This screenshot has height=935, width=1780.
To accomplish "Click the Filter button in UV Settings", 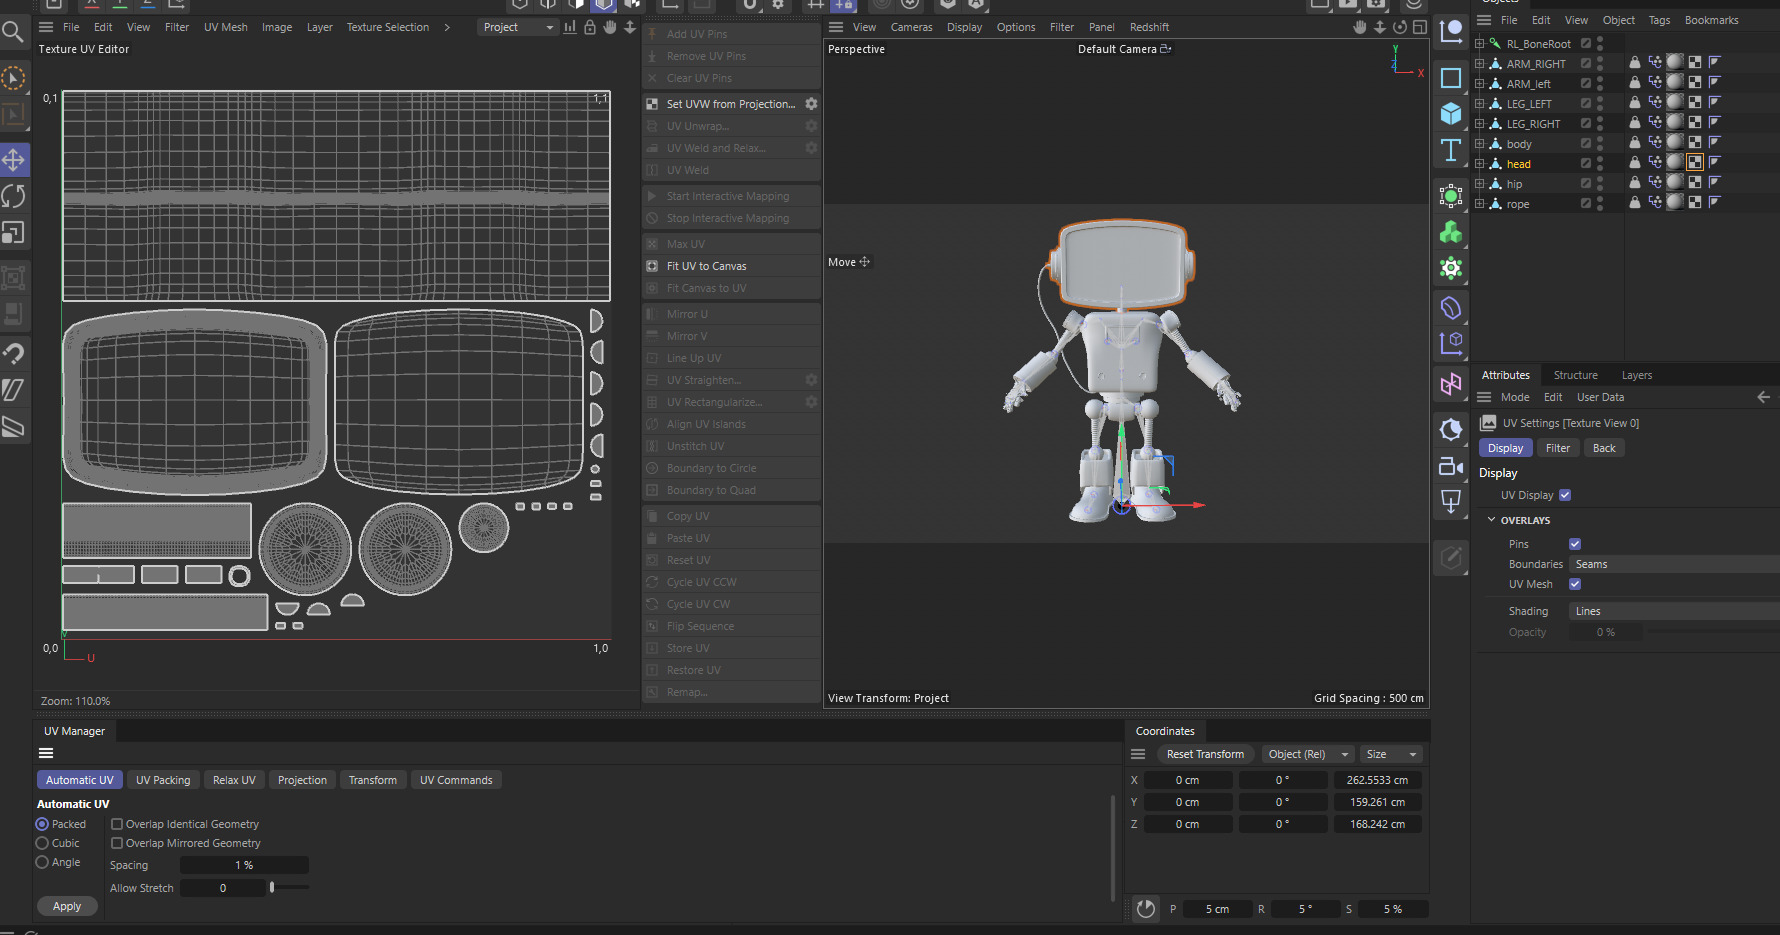I will click(1557, 448).
